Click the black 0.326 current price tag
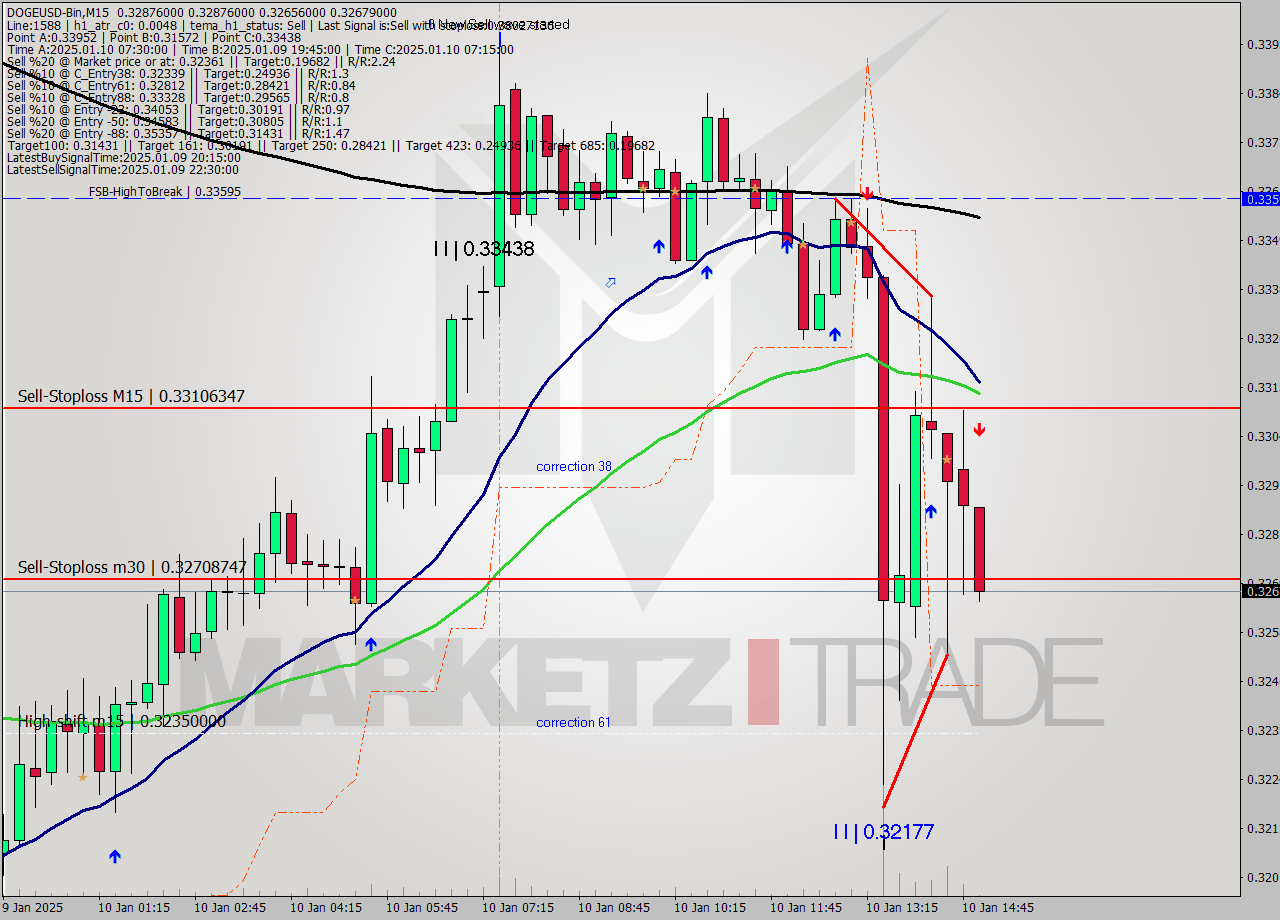This screenshot has width=1280, height=920. click(1260, 591)
